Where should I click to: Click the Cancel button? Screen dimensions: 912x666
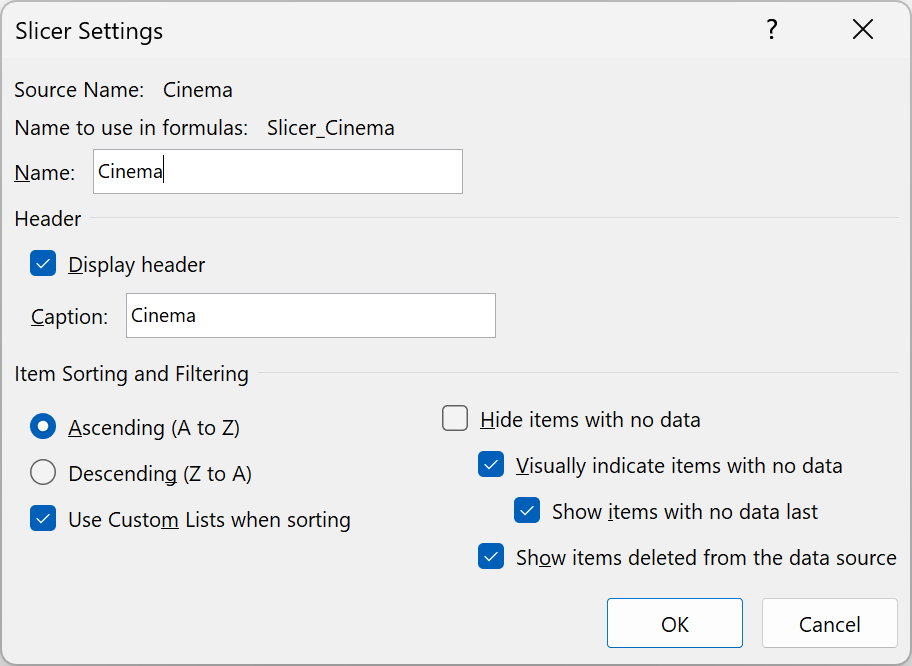click(x=829, y=623)
